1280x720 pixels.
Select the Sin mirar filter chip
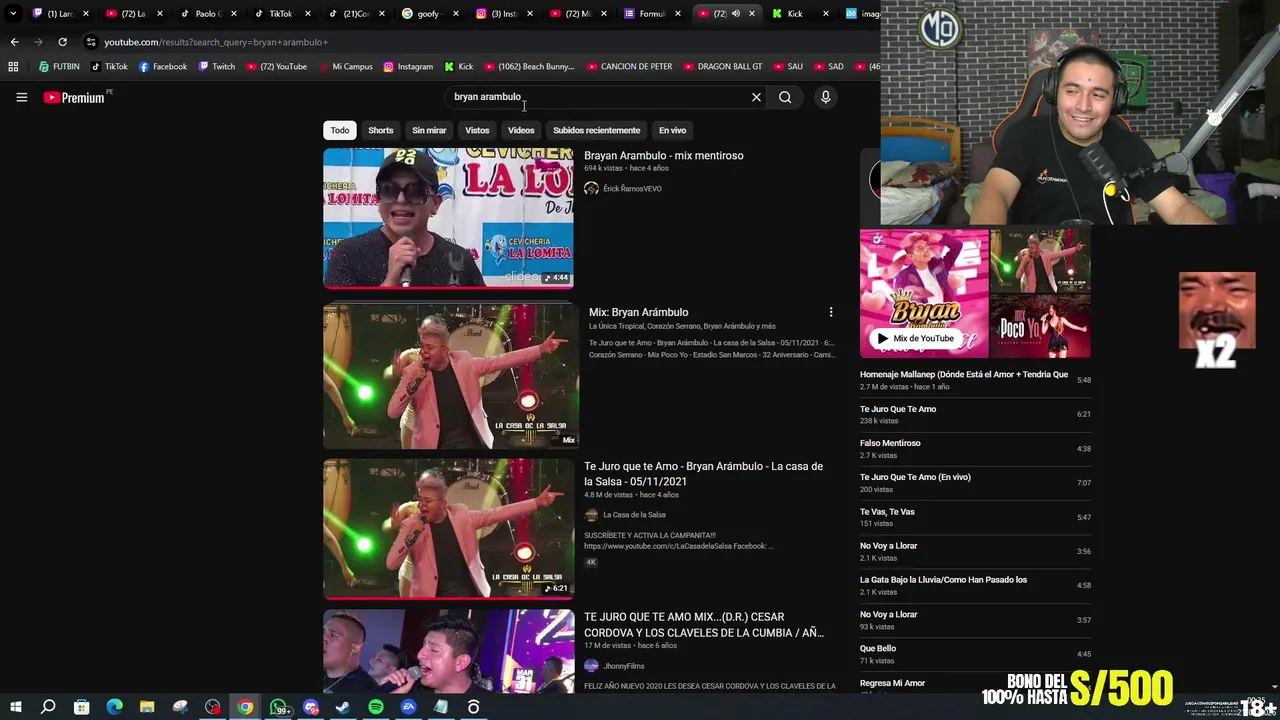coord(429,130)
